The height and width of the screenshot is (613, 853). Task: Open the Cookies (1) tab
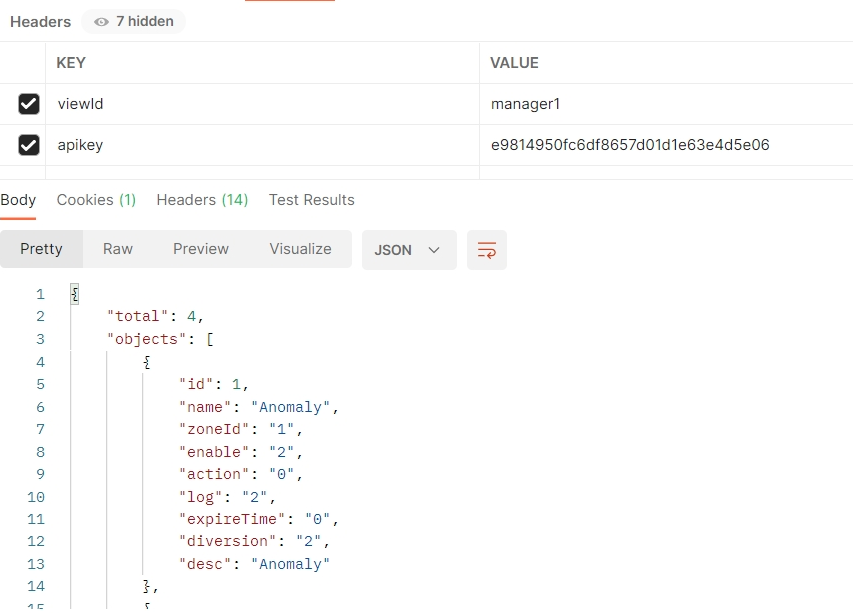[x=96, y=200]
